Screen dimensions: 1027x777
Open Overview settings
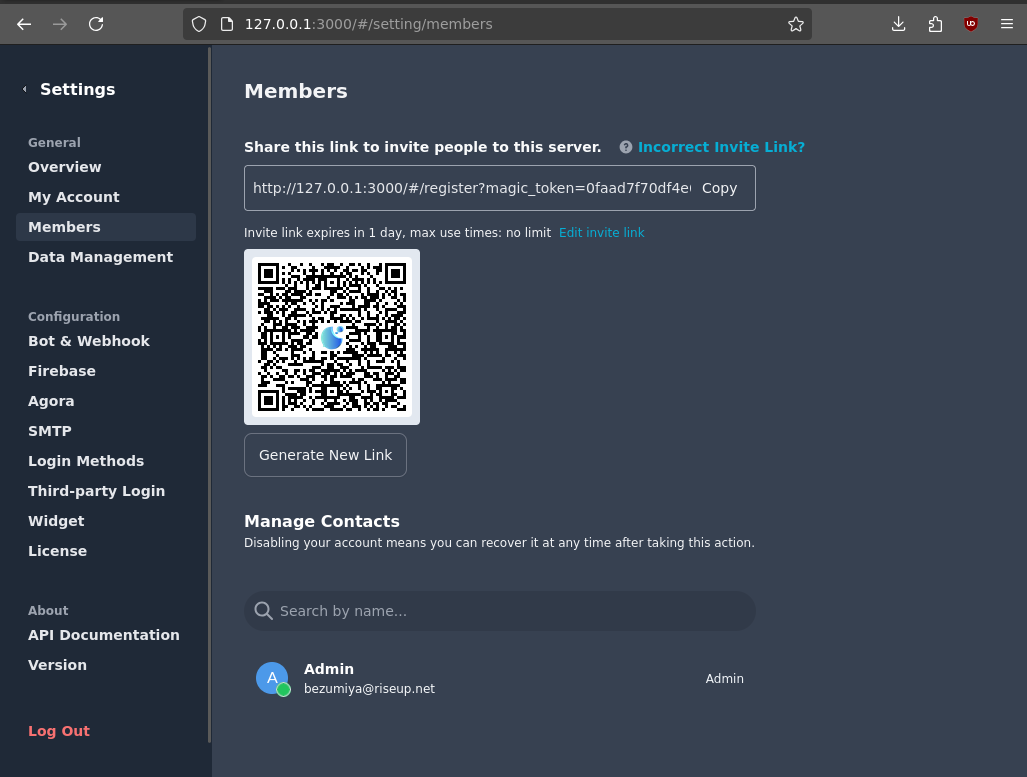(x=65, y=167)
